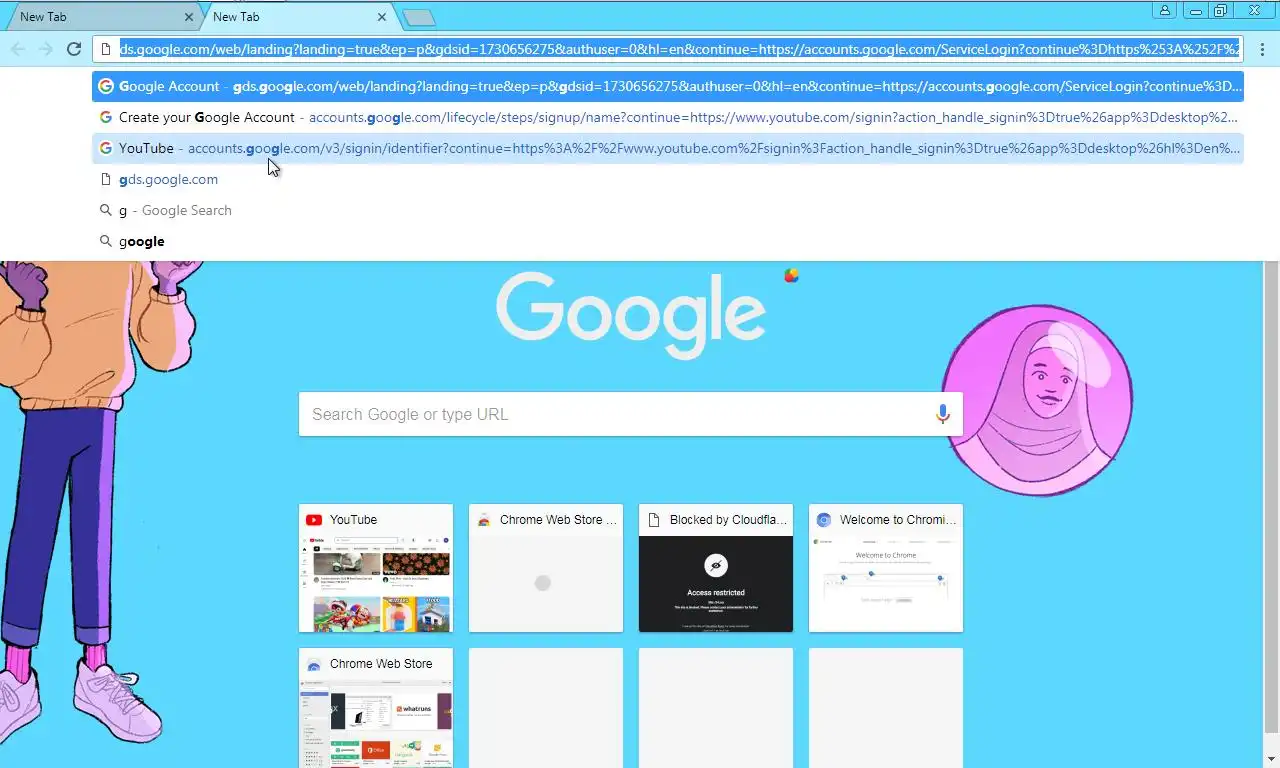Click the YouTube favicon on tile

point(314,520)
